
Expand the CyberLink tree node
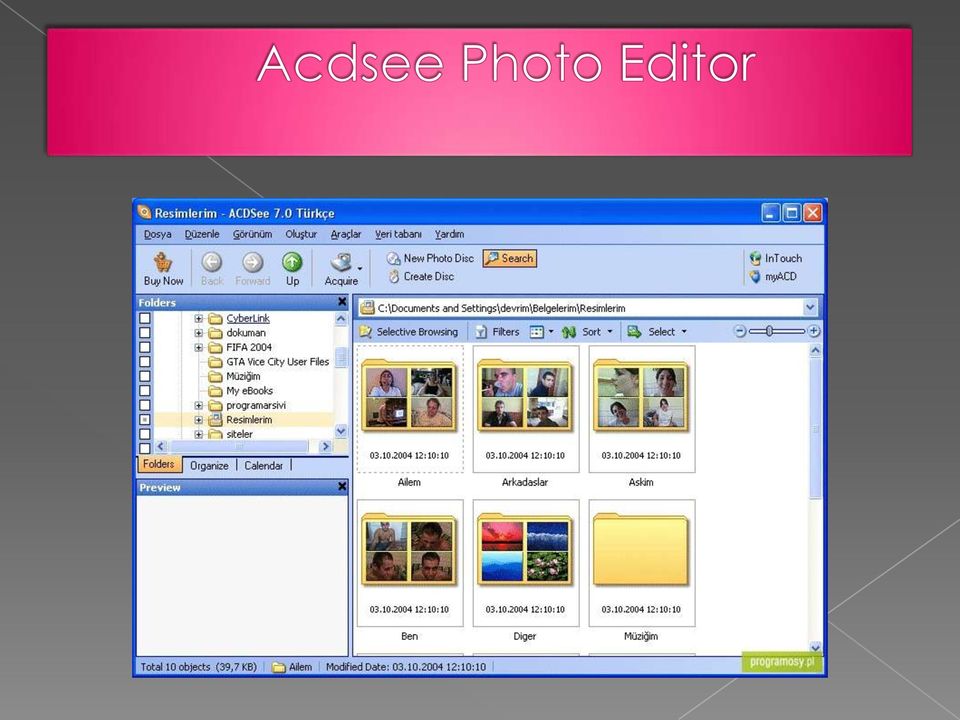point(198,318)
